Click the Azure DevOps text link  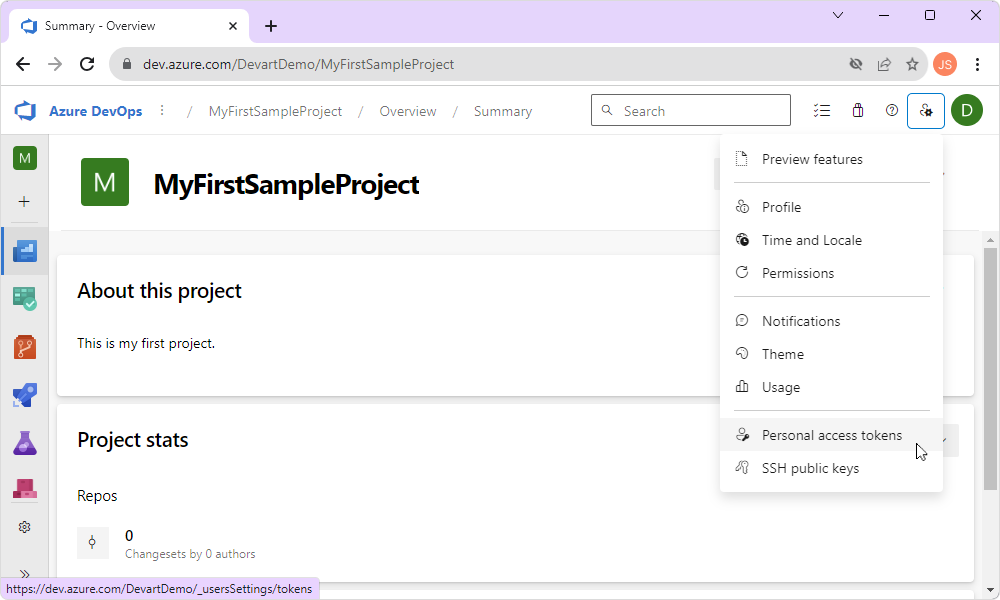click(x=96, y=111)
